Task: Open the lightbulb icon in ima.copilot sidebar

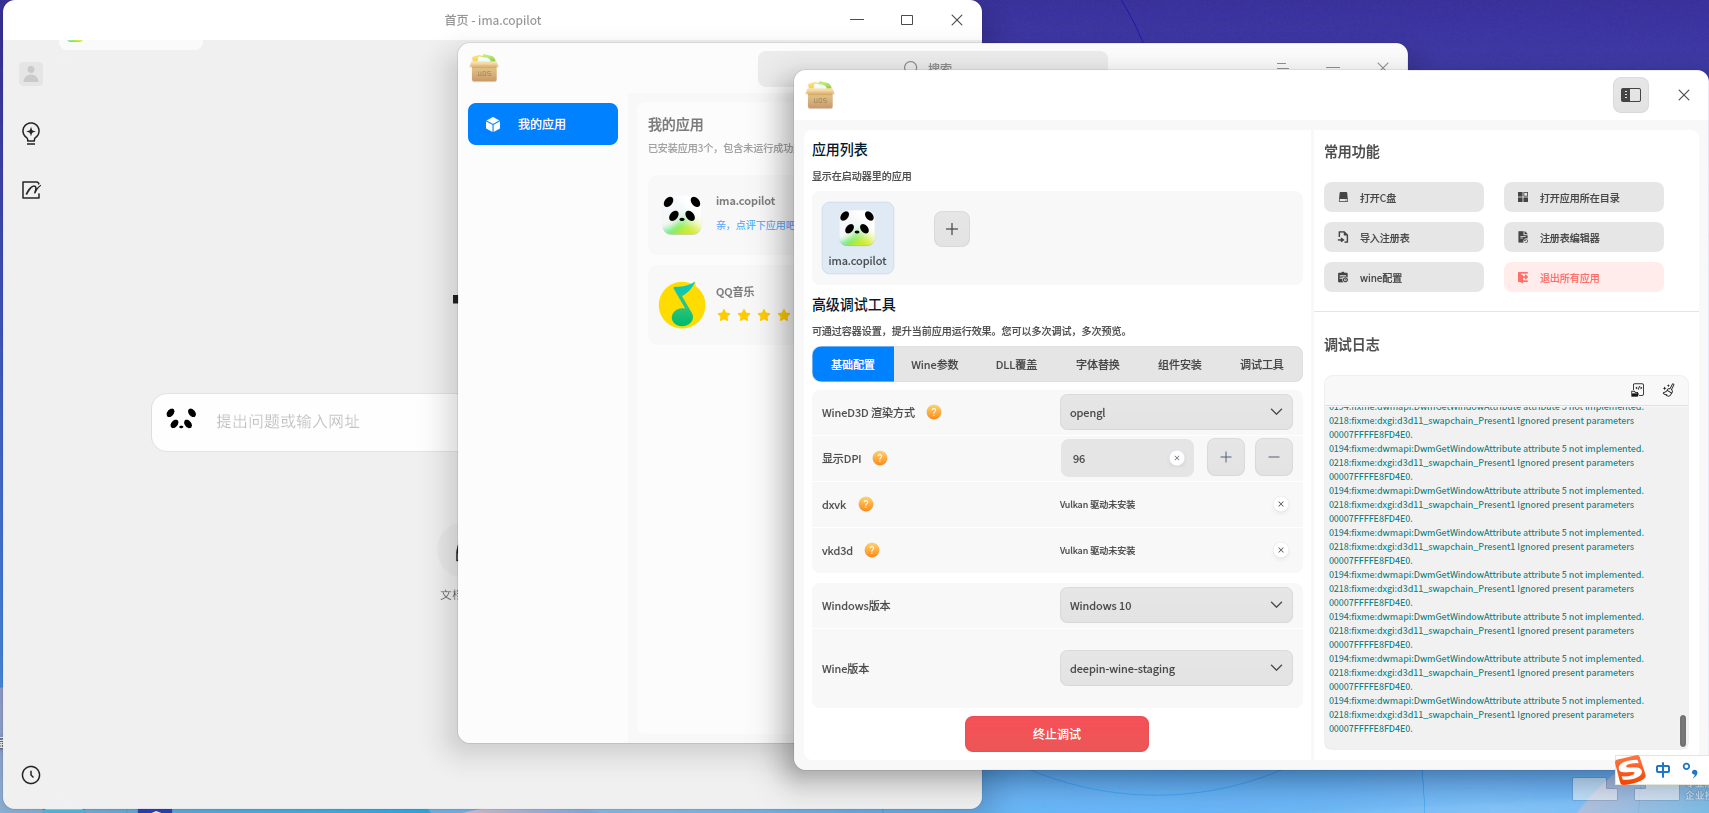Action: click(x=31, y=133)
